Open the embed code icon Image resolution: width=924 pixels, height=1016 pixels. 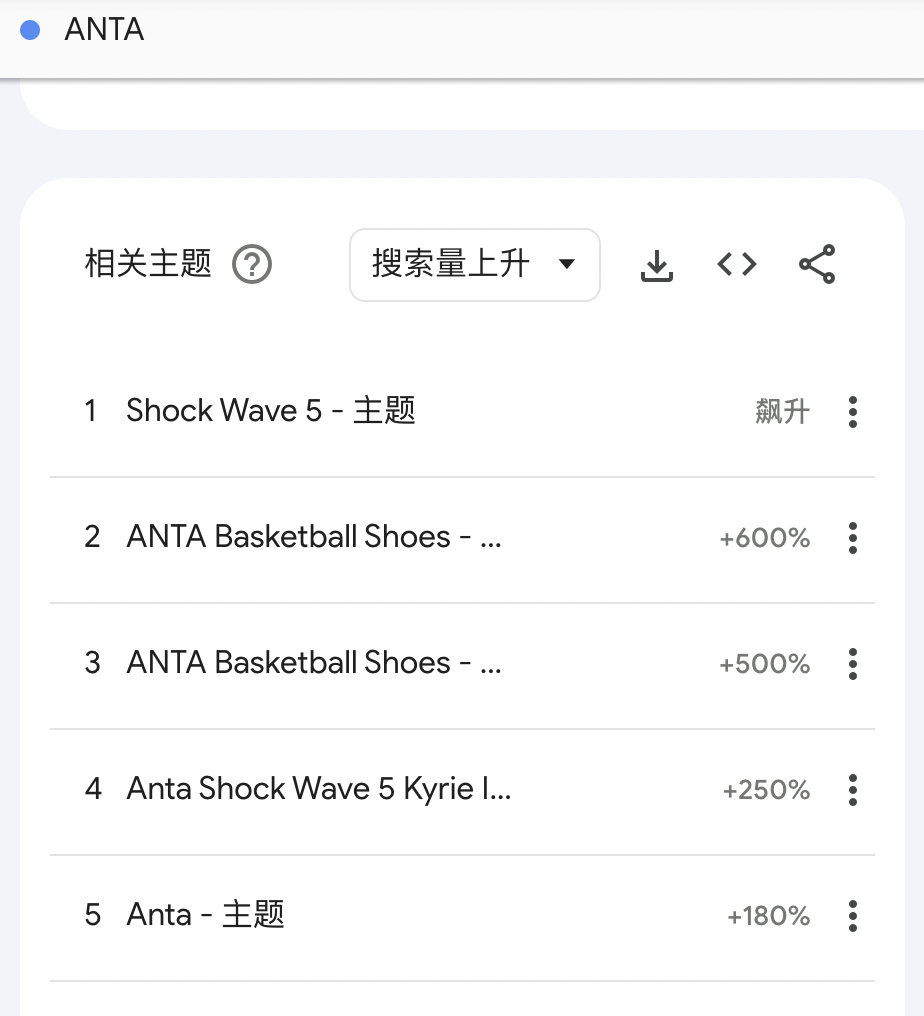(737, 264)
